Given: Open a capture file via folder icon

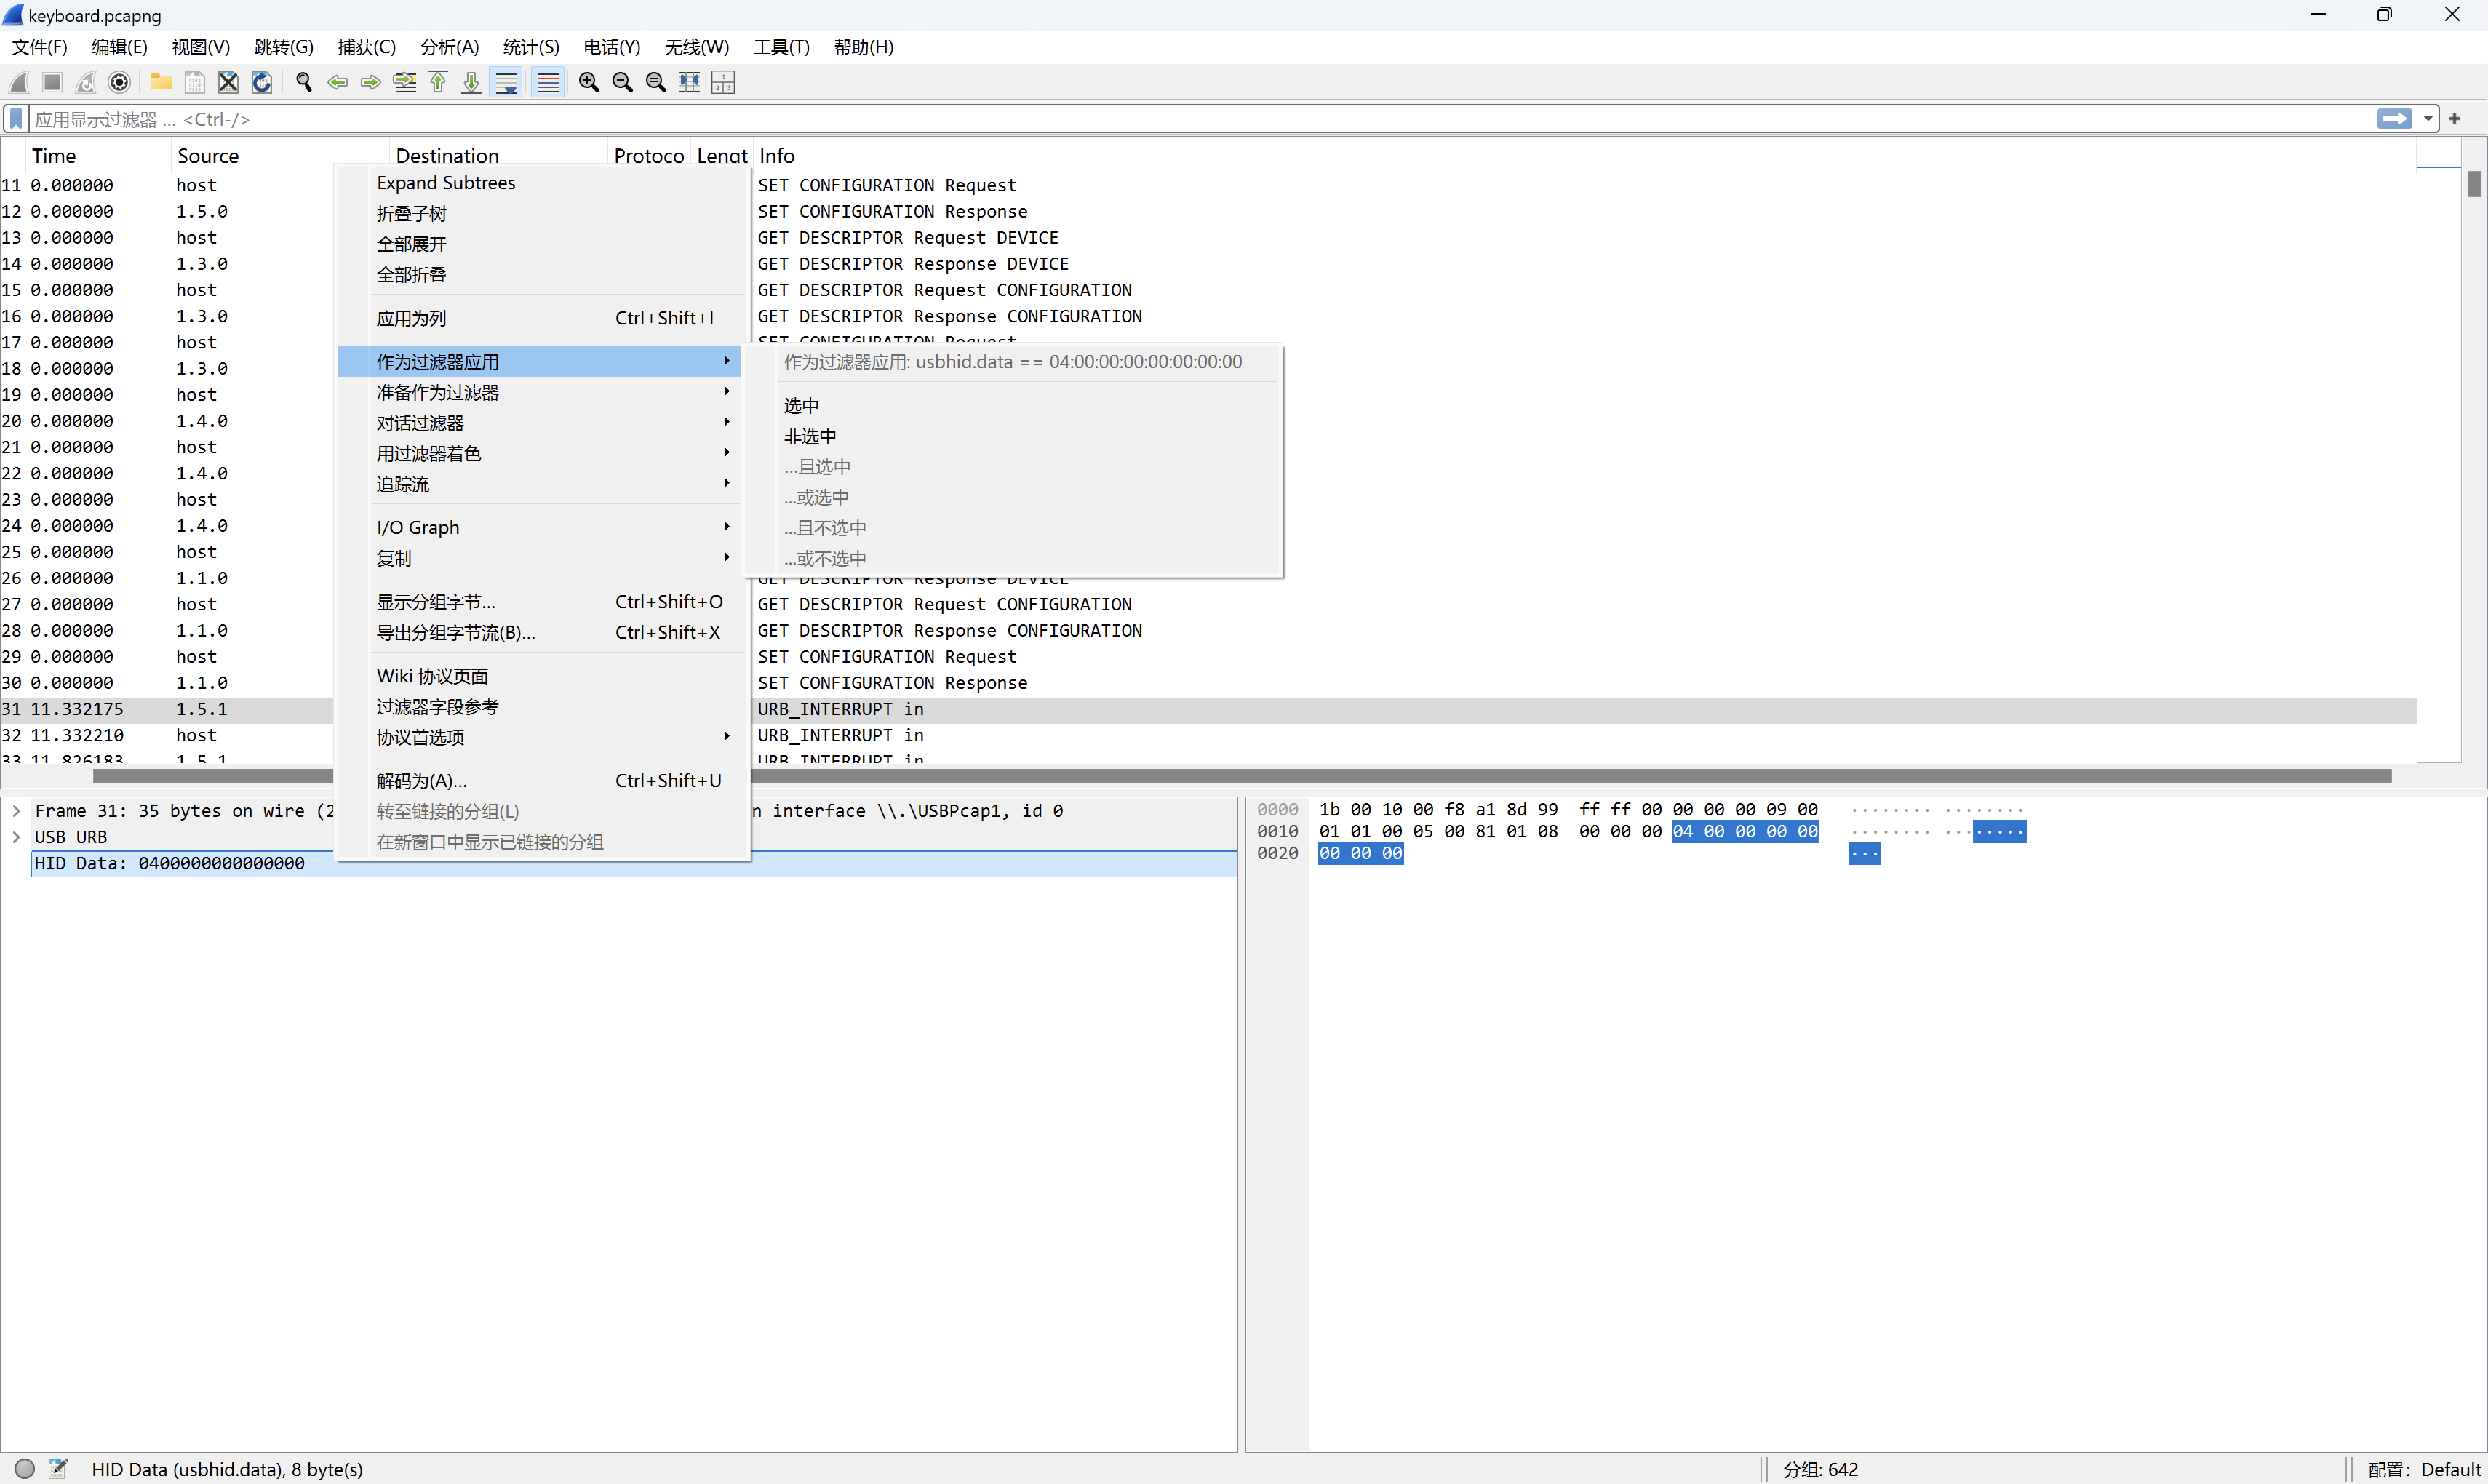Looking at the screenshot, I should pyautogui.click(x=161, y=82).
